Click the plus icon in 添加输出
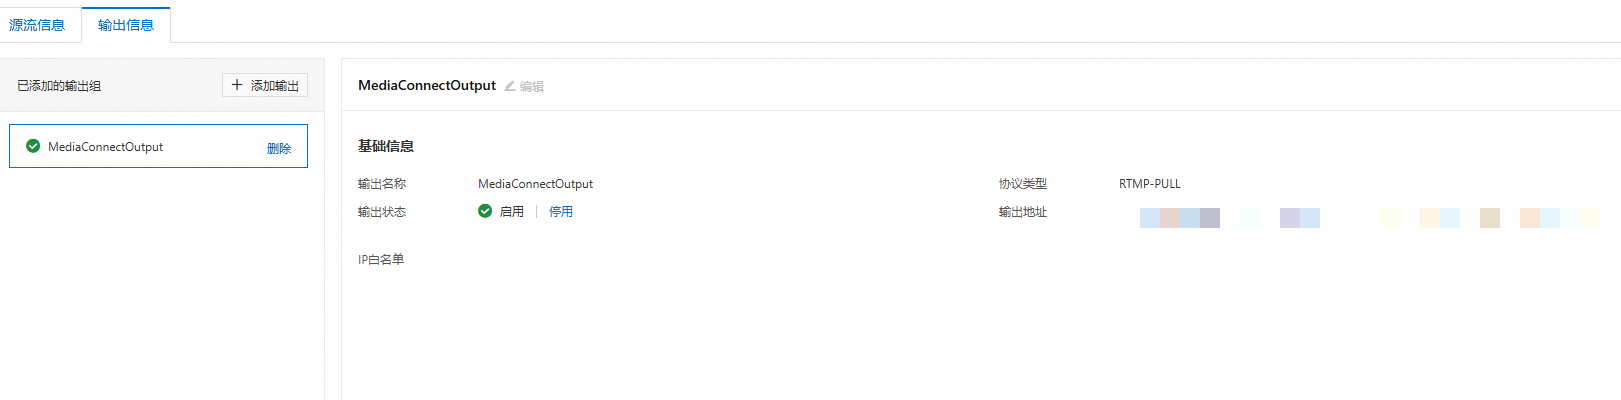1621x400 pixels. (237, 85)
